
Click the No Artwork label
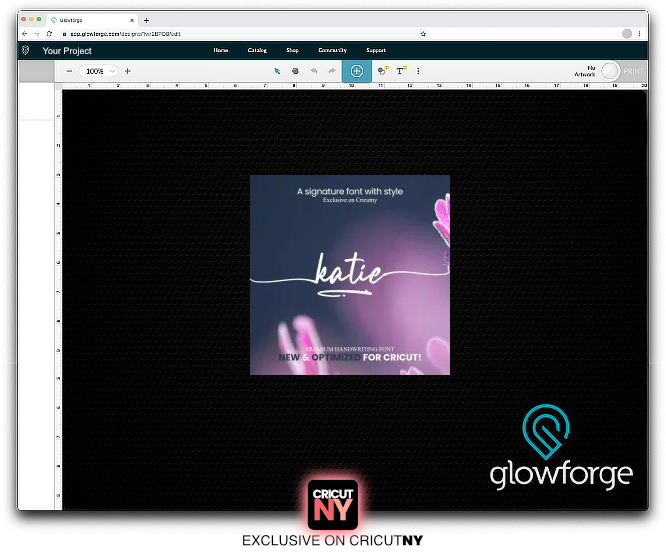pos(585,71)
